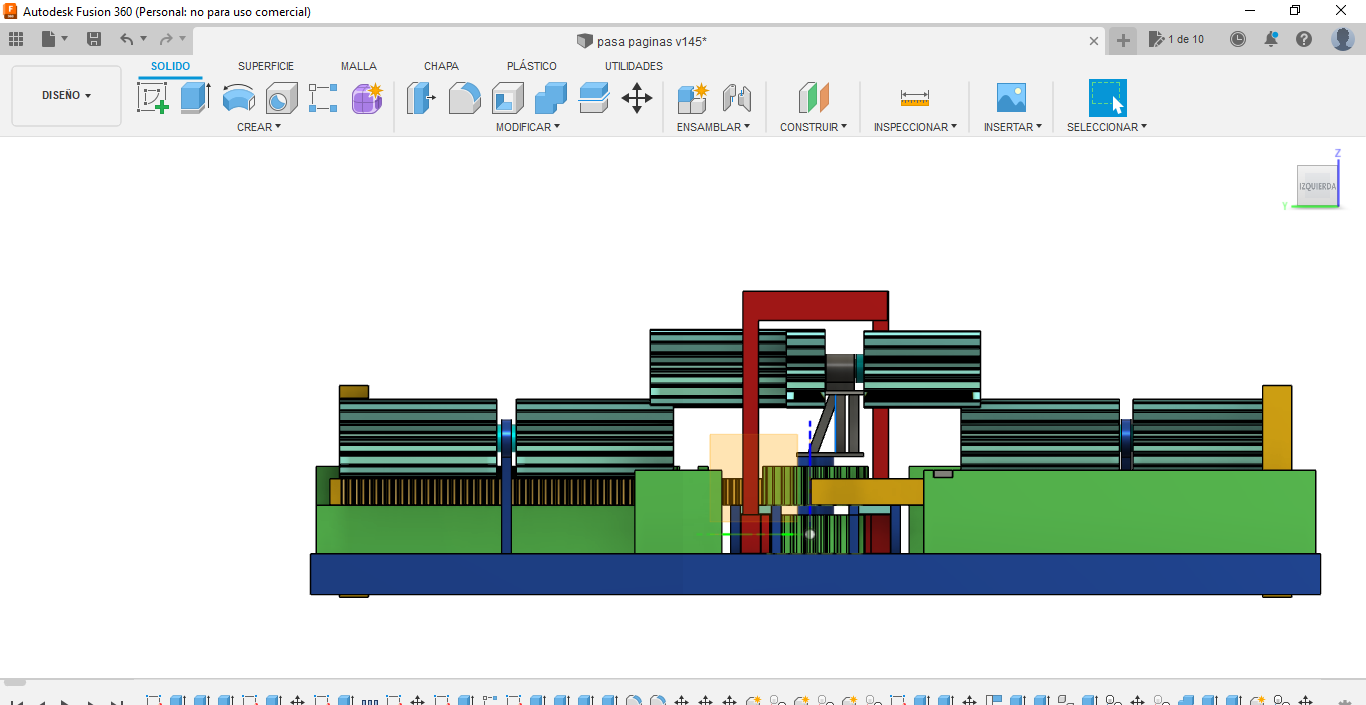1366x705 pixels.
Task: Click the Joint tool icon in Ensamblar
Action: [x=736, y=98]
